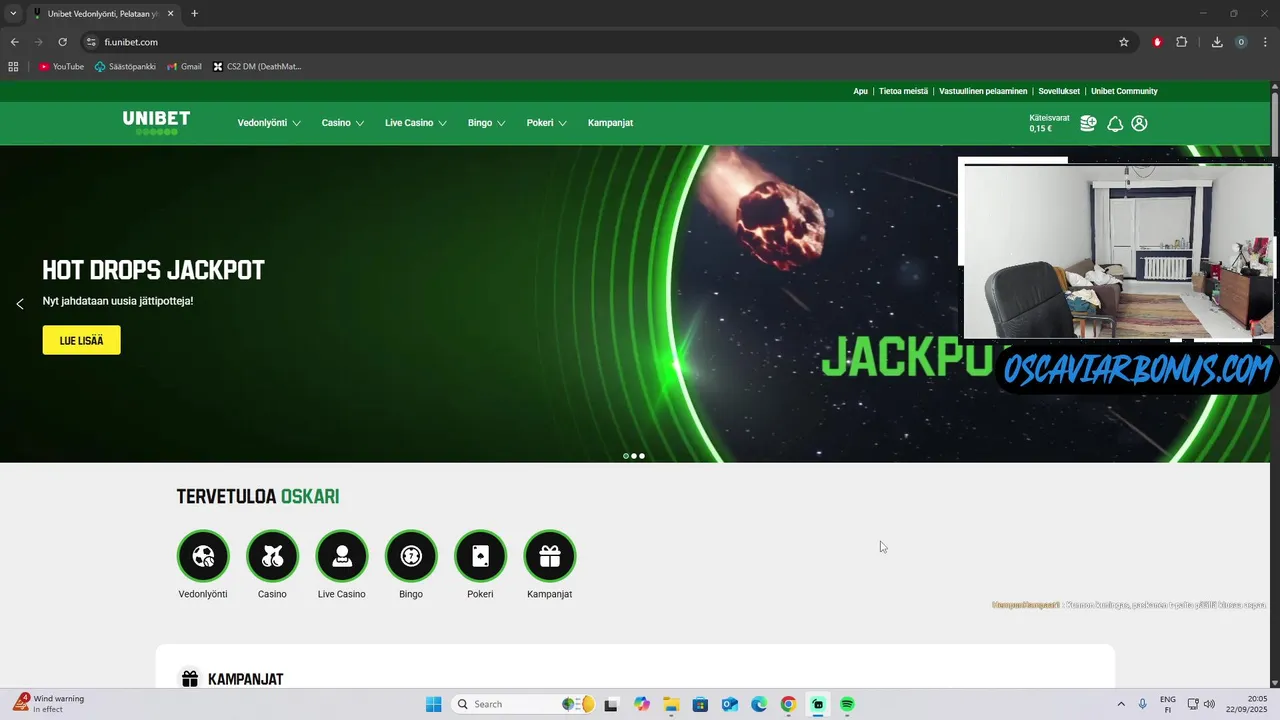This screenshot has height=720, width=1280.
Task: Open the CS2 DM bookmark
Action: click(x=257, y=67)
